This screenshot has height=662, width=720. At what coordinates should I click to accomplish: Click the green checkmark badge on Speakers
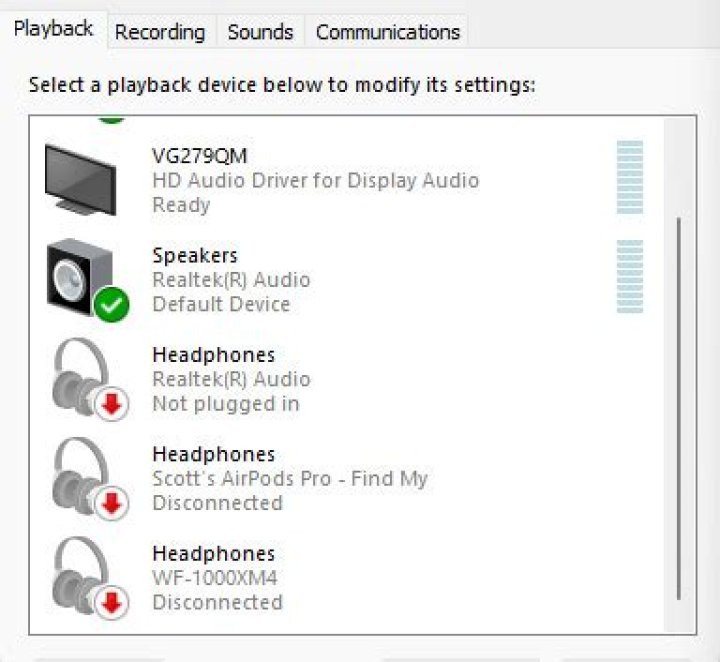[112, 304]
